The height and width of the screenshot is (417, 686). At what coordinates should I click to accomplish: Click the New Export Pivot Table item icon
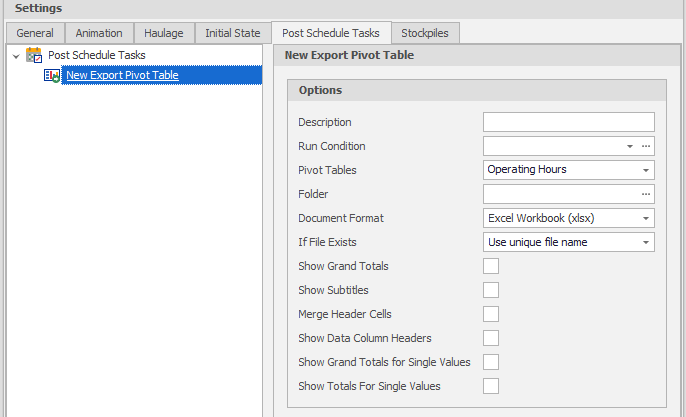pos(52,75)
